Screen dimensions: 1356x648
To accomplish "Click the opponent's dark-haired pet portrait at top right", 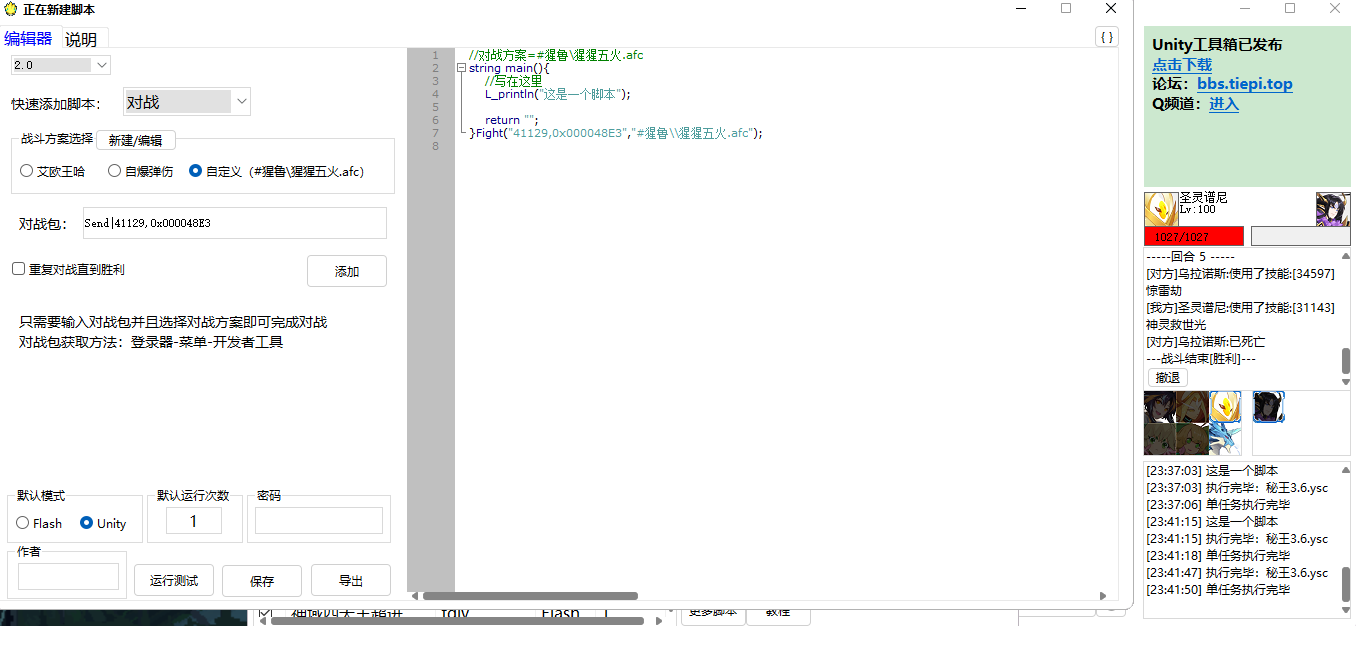I will pyautogui.click(x=1332, y=209).
